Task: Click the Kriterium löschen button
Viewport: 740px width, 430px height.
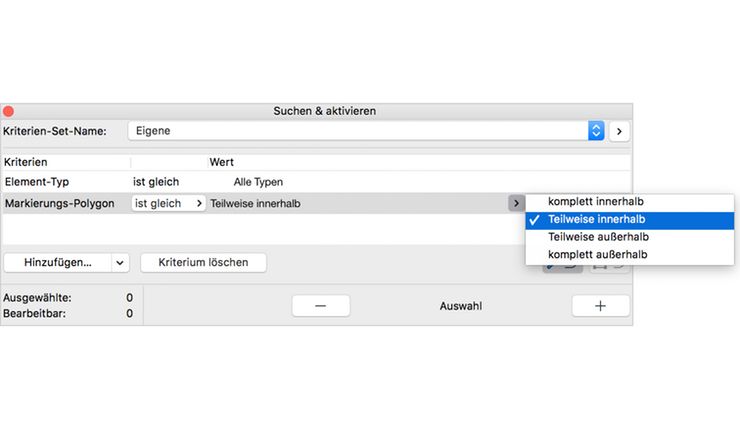Action: pos(203,262)
